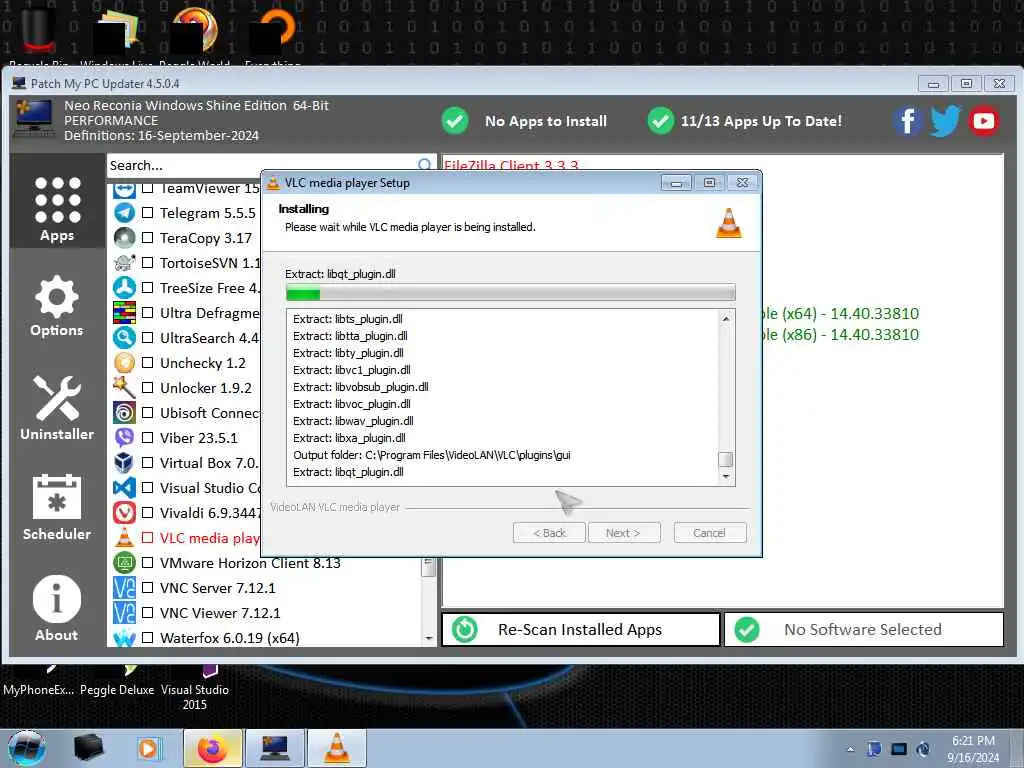1024x768 pixels.
Task: Click the TreeSize Free icon in list
Action: click(x=124, y=287)
